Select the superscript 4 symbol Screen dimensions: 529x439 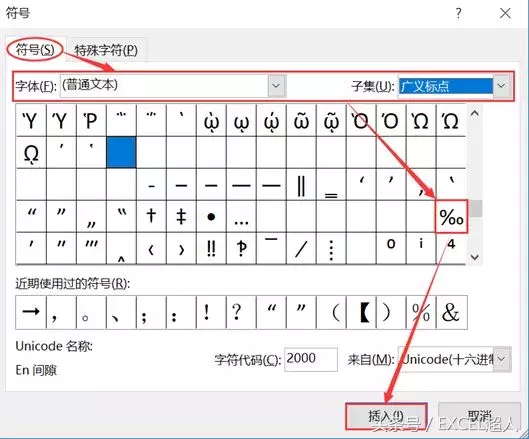451,248
